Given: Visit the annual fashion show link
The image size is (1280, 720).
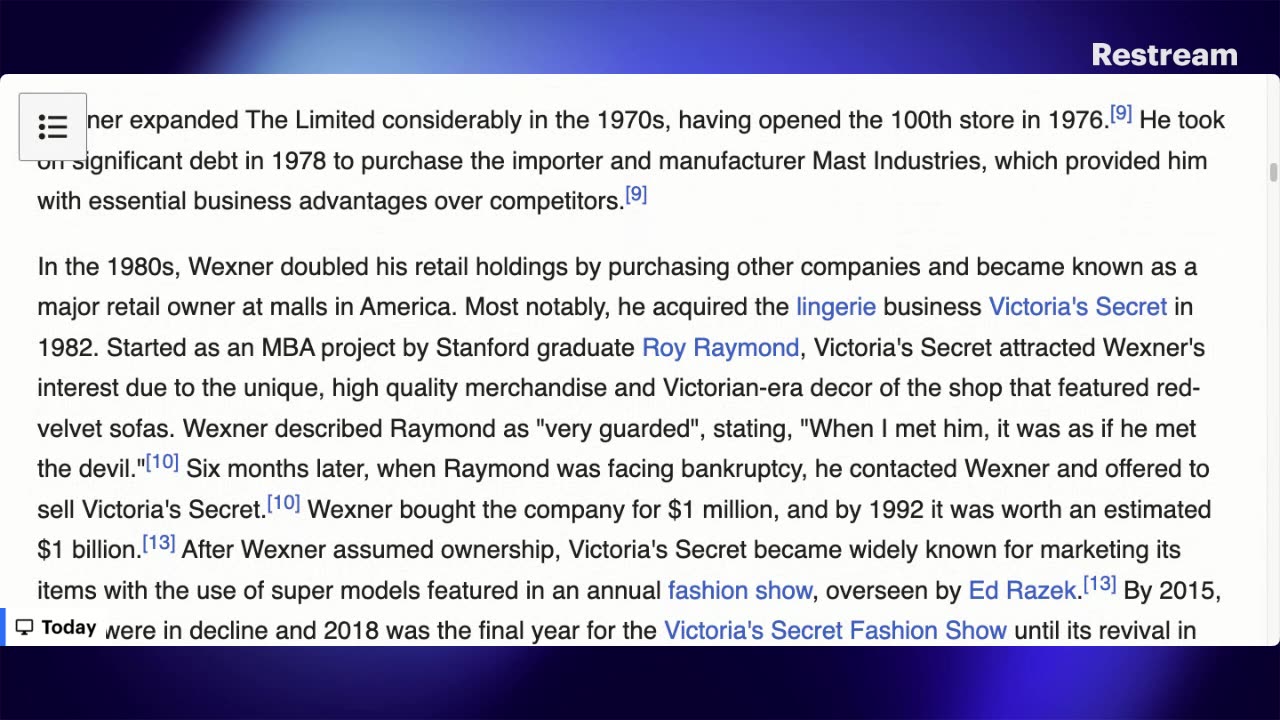Looking at the screenshot, I should click(739, 591).
